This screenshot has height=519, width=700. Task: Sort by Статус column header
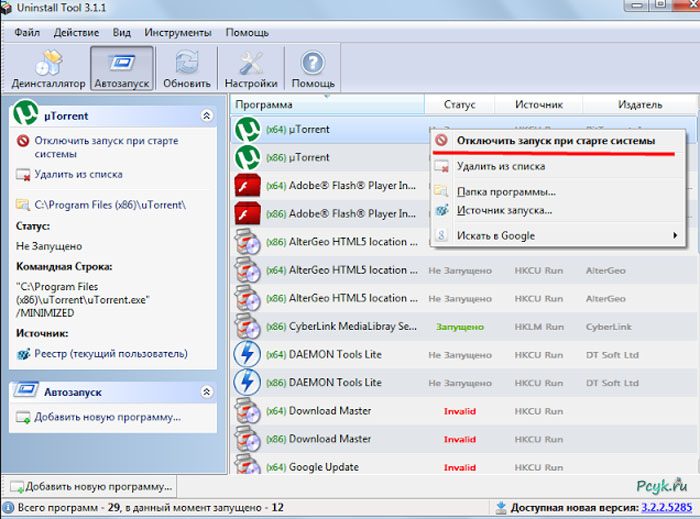(459, 105)
